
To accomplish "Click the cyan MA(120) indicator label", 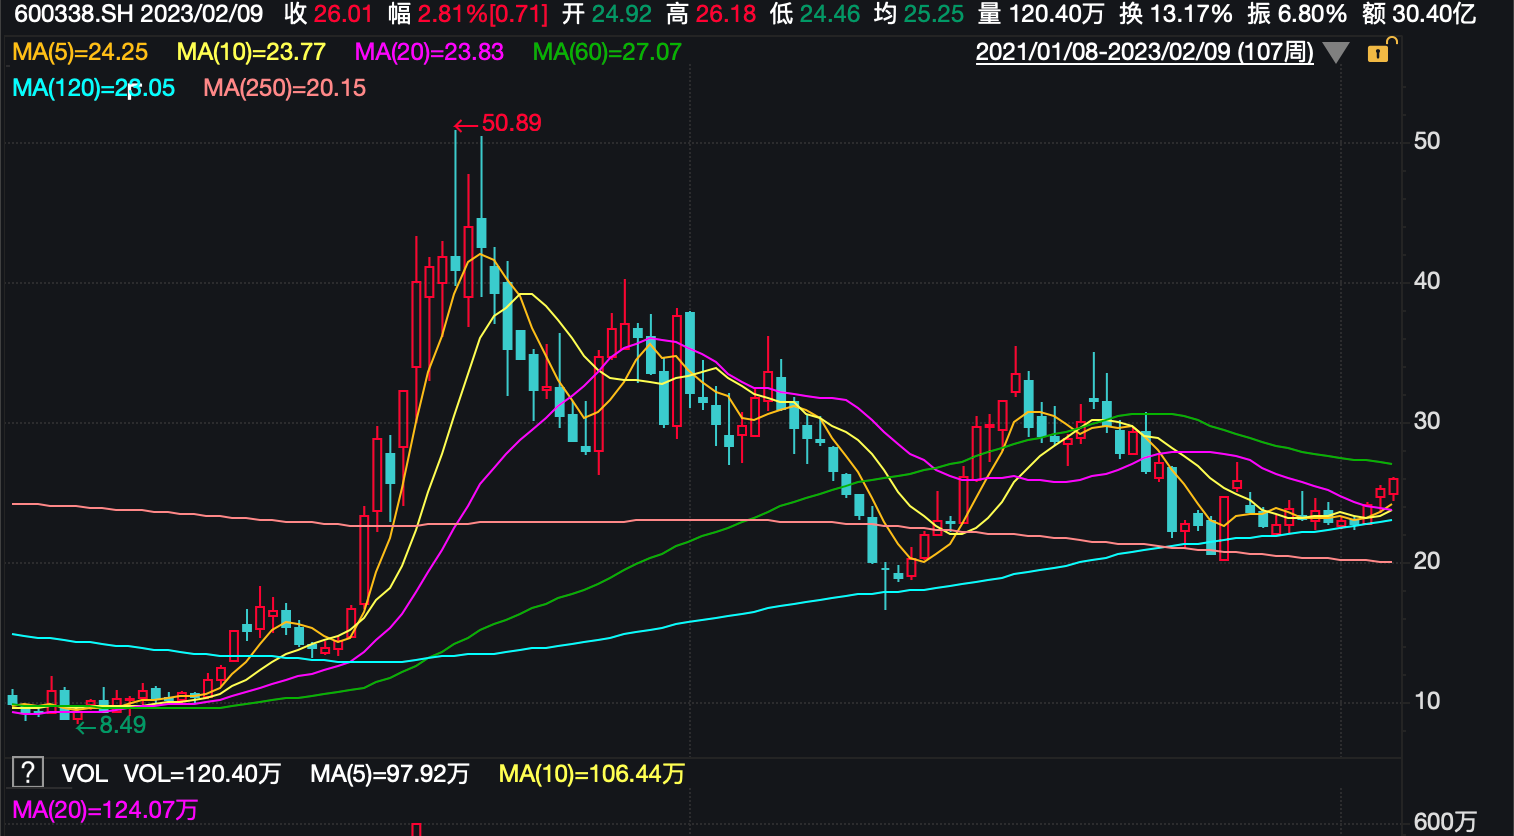I will 93,88.
